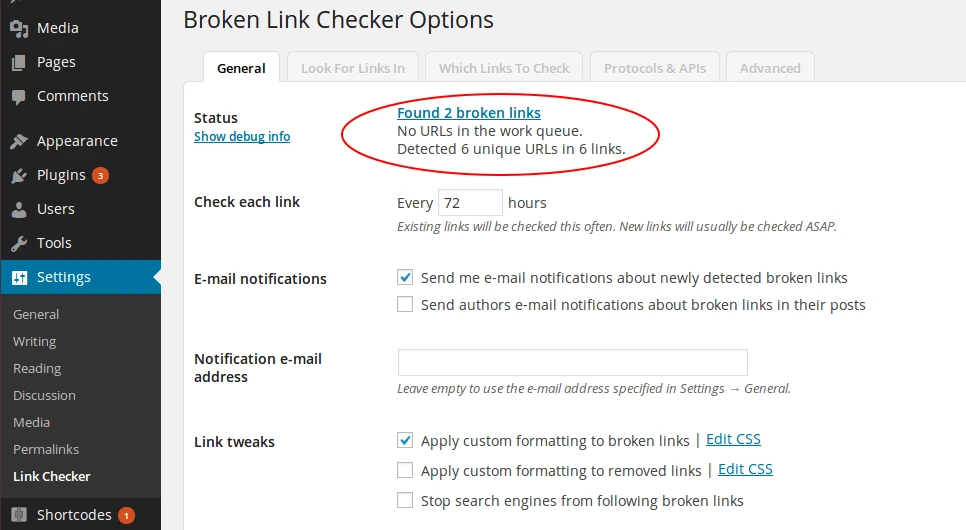Click the Media icon in sidebar
Image resolution: width=966 pixels, height=530 pixels.
coord(19,28)
